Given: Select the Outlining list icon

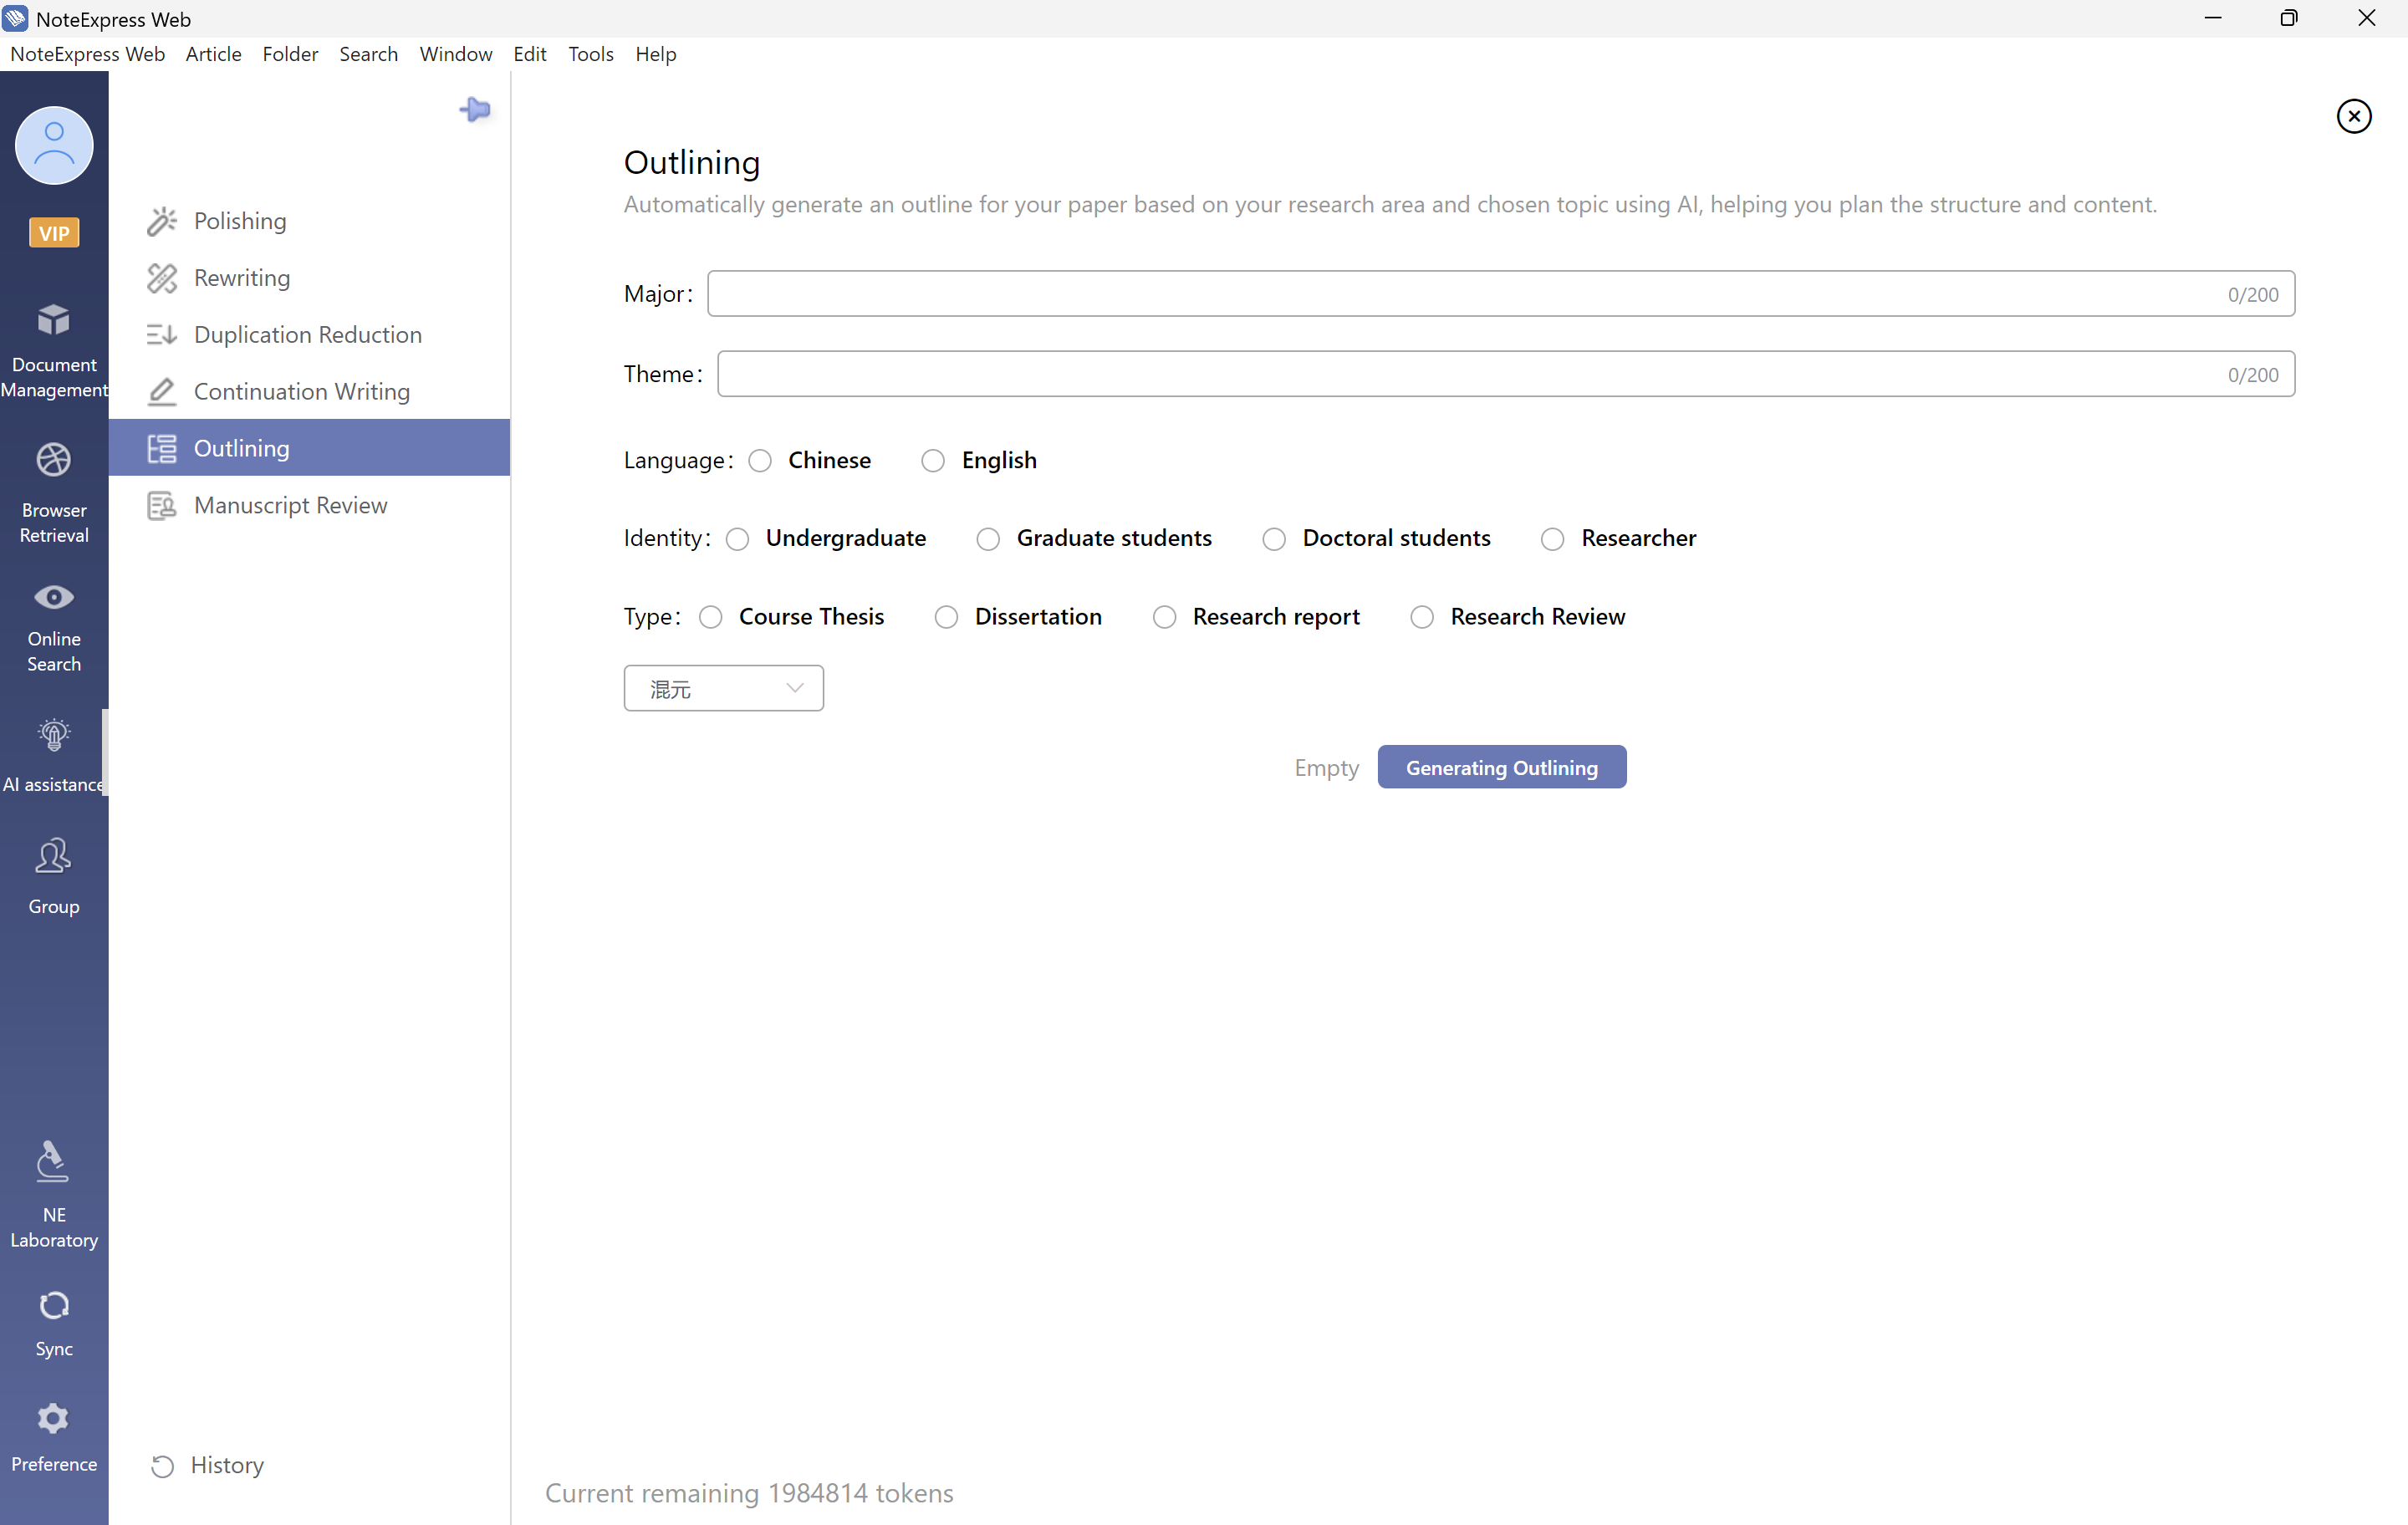Looking at the screenshot, I should tap(162, 449).
